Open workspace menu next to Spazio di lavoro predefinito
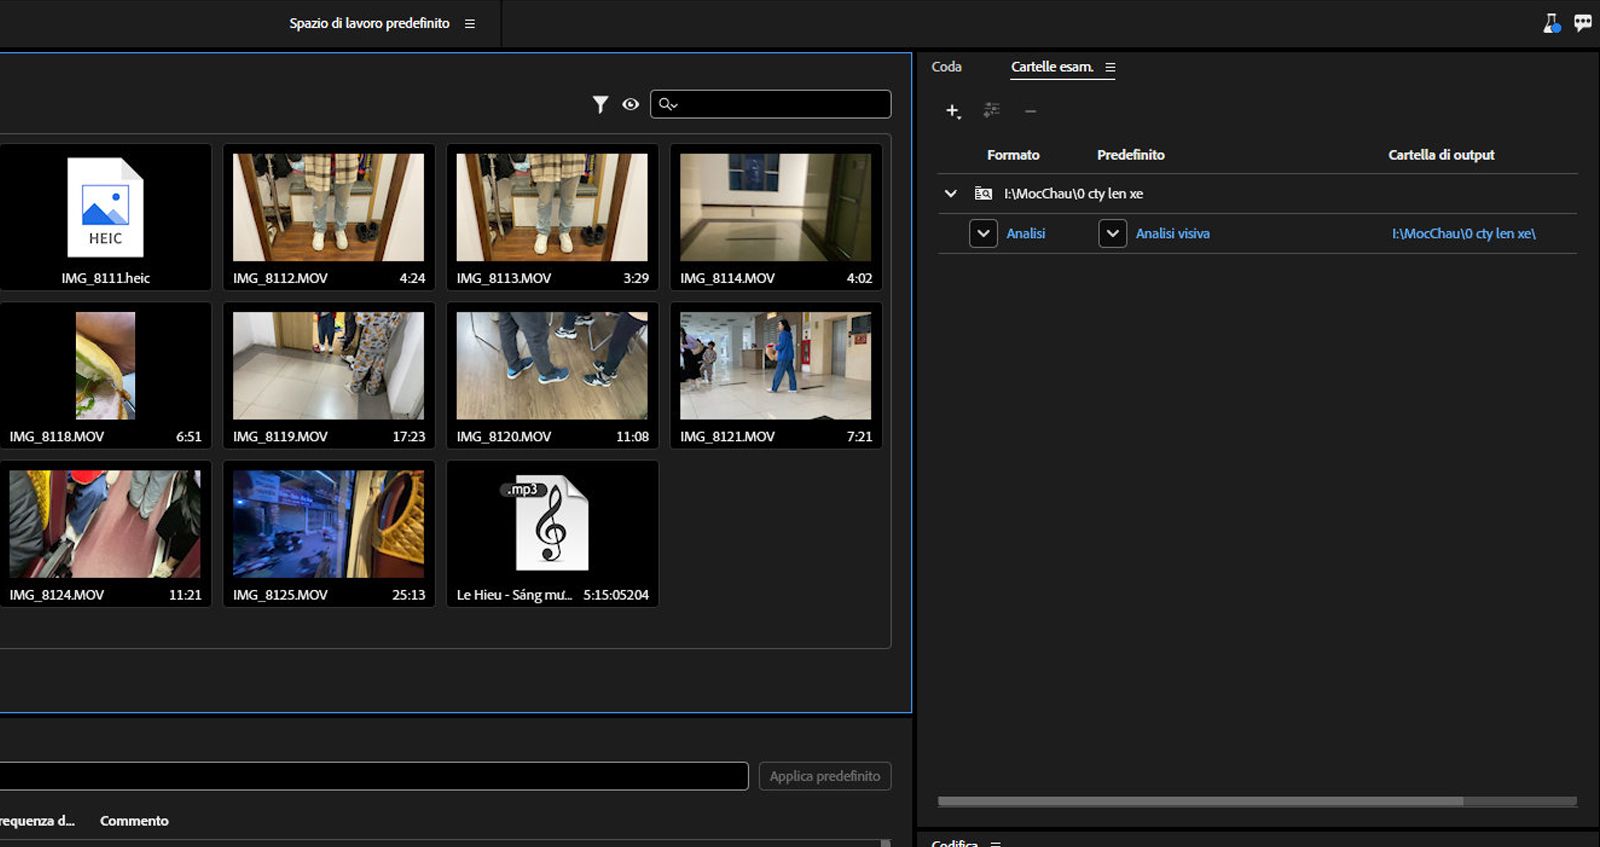 tap(470, 24)
